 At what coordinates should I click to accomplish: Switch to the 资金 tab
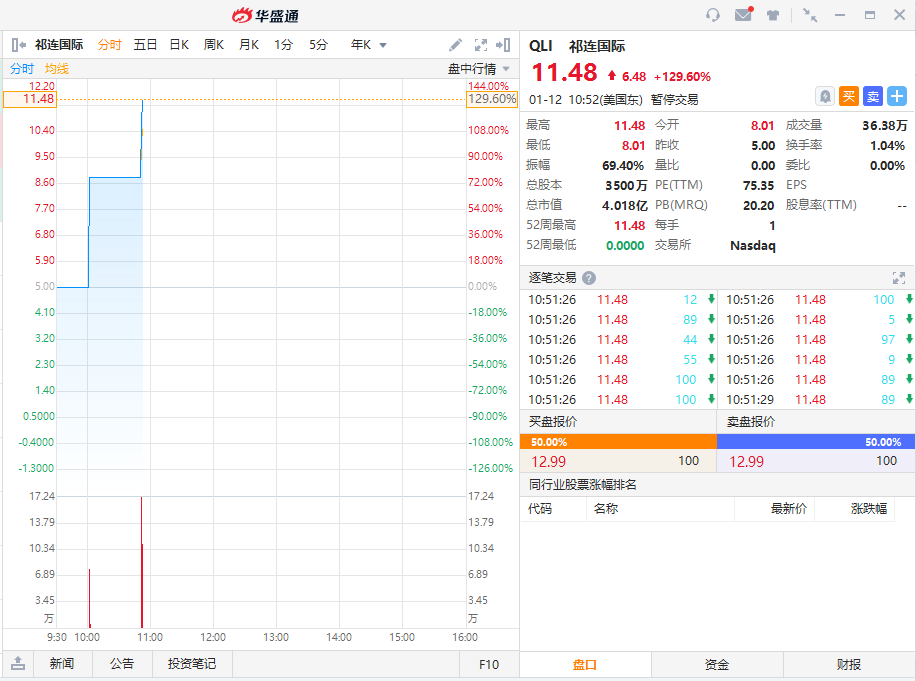tap(717, 665)
